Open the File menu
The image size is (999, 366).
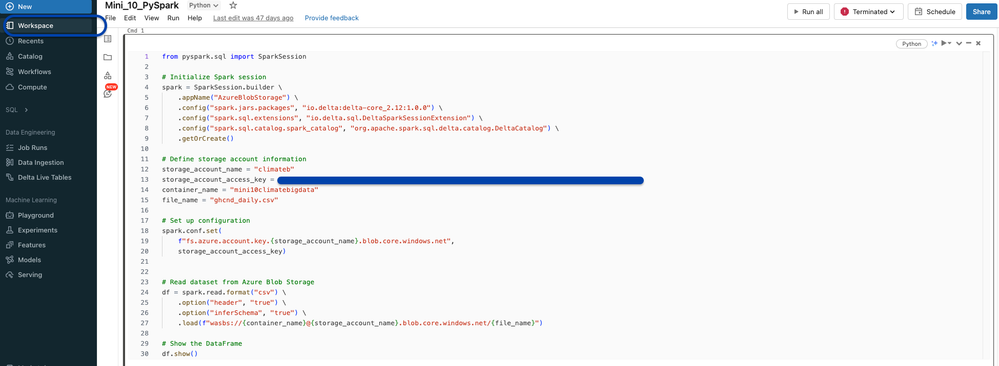110,18
